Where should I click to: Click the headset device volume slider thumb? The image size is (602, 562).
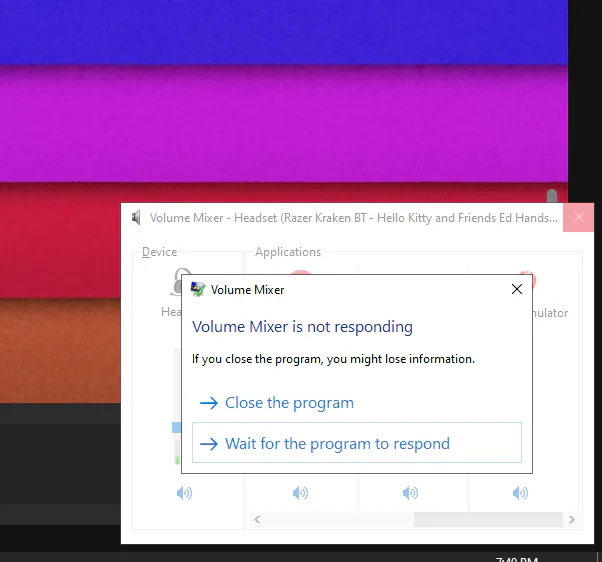[x=176, y=427]
